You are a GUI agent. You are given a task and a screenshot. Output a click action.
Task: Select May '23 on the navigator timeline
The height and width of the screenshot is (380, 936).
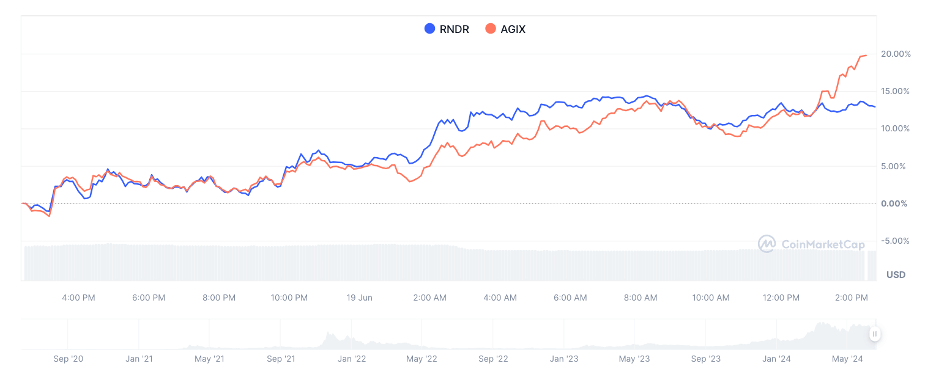click(x=635, y=359)
